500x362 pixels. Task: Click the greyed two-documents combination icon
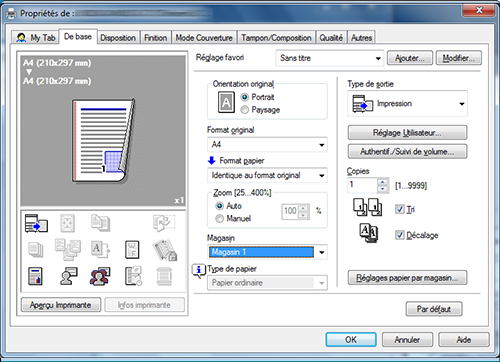point(100,223)
